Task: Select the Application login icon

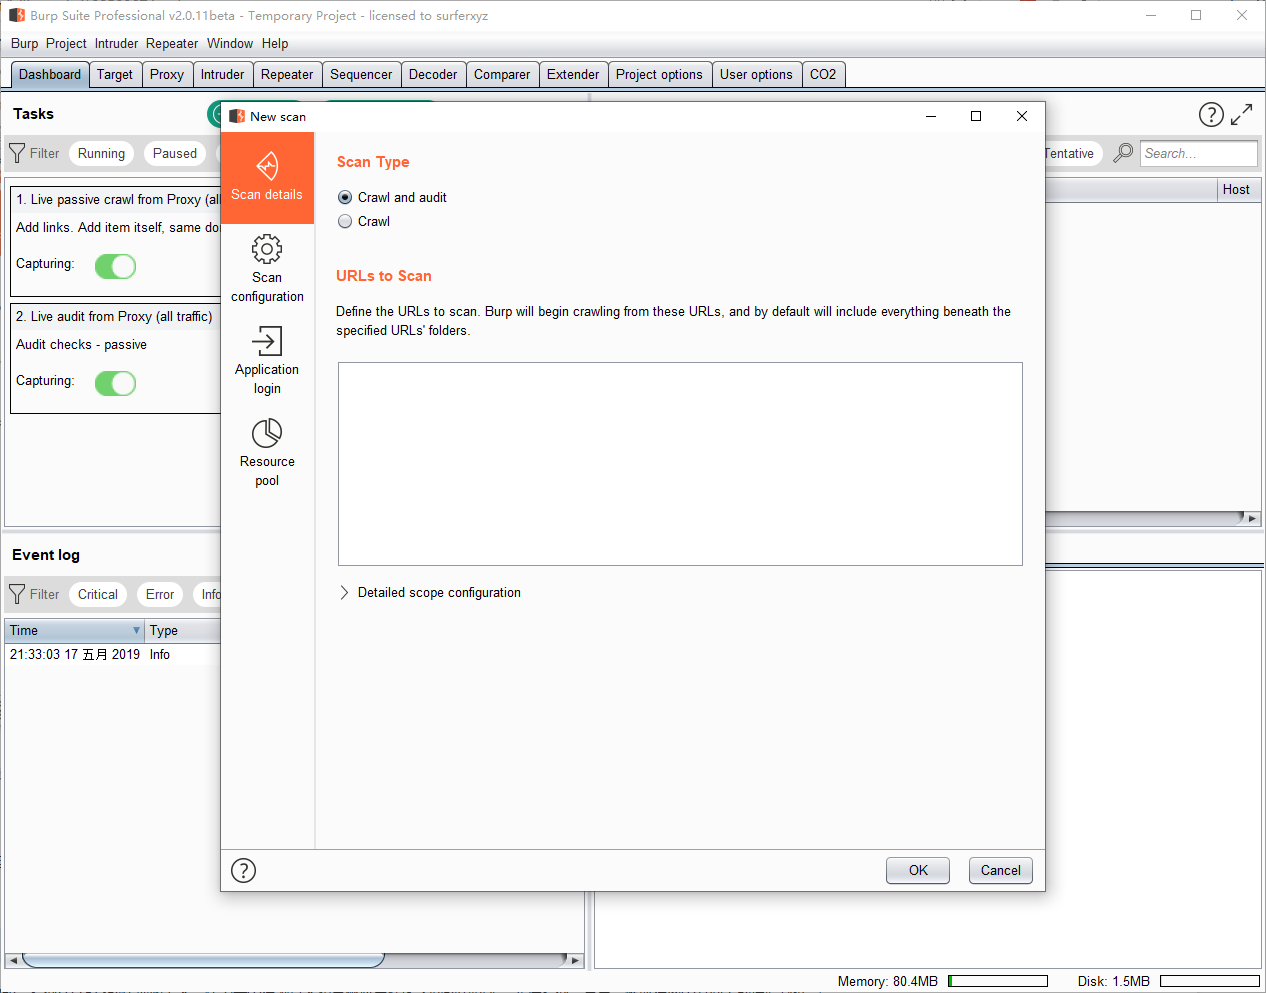Action: [x=267, y=341]
